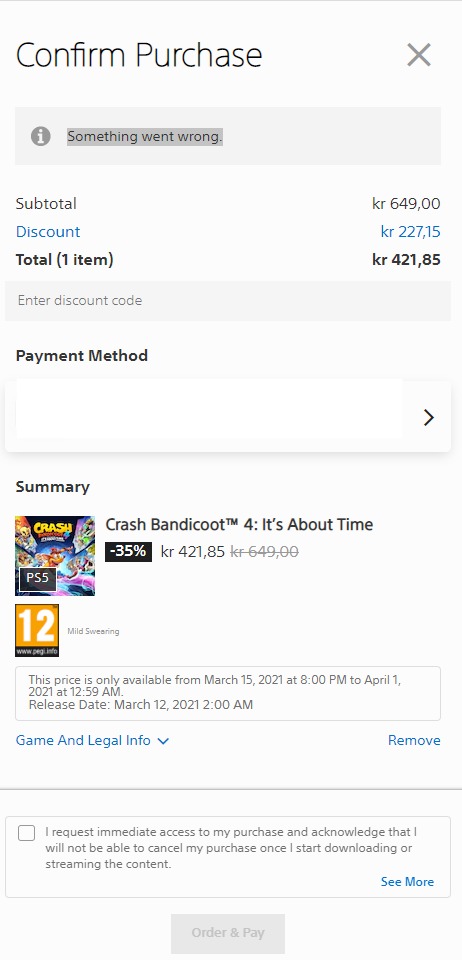The image size is (462, 960).
Task: Open payment method via right chevron
Action: click(x=429, y=418)
